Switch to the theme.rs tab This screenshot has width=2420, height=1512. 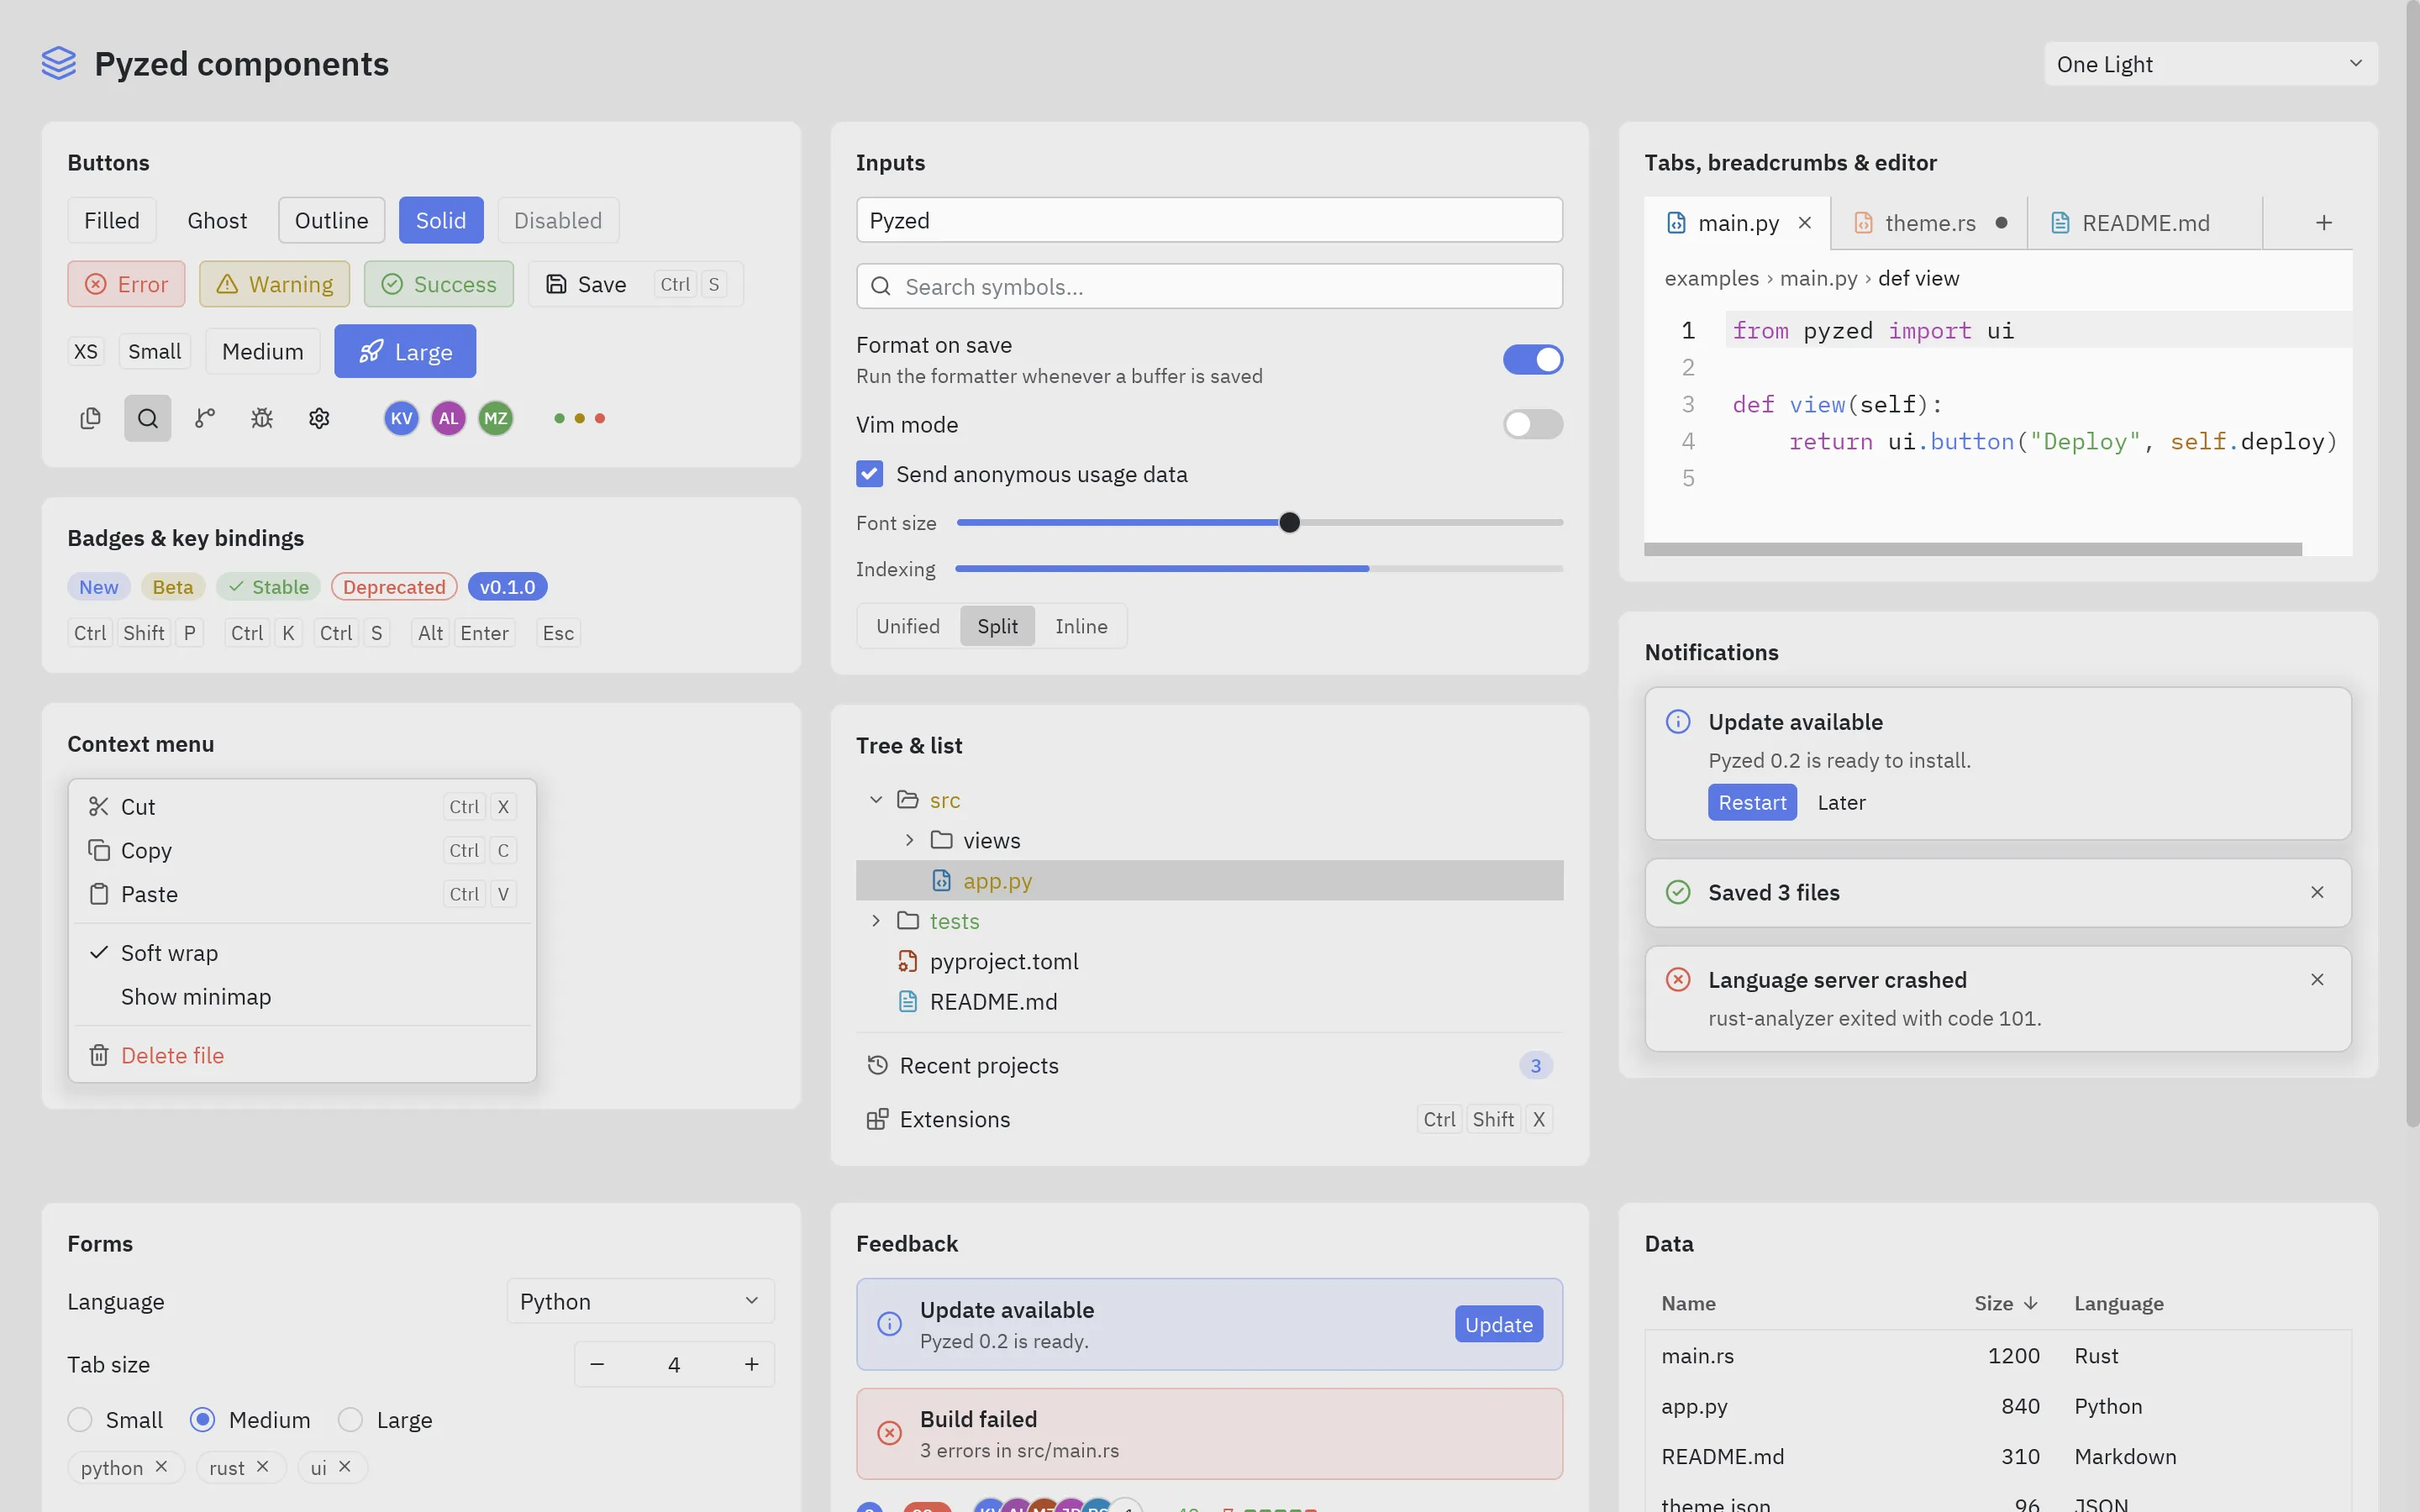click(x=1929, y=223)
